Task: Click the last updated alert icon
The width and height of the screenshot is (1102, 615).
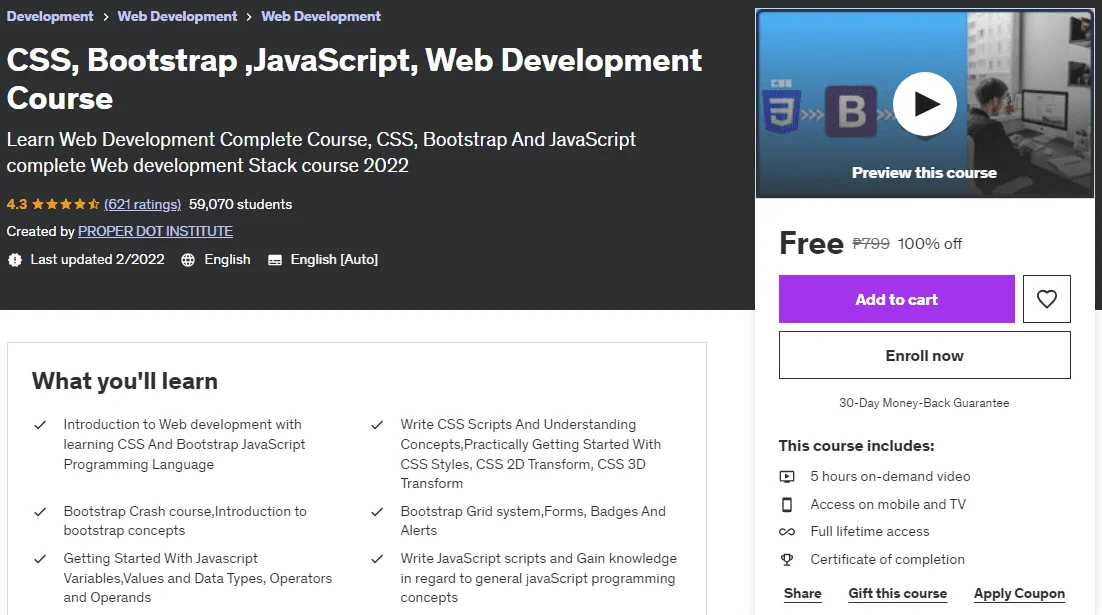Action: click(15, 260)
